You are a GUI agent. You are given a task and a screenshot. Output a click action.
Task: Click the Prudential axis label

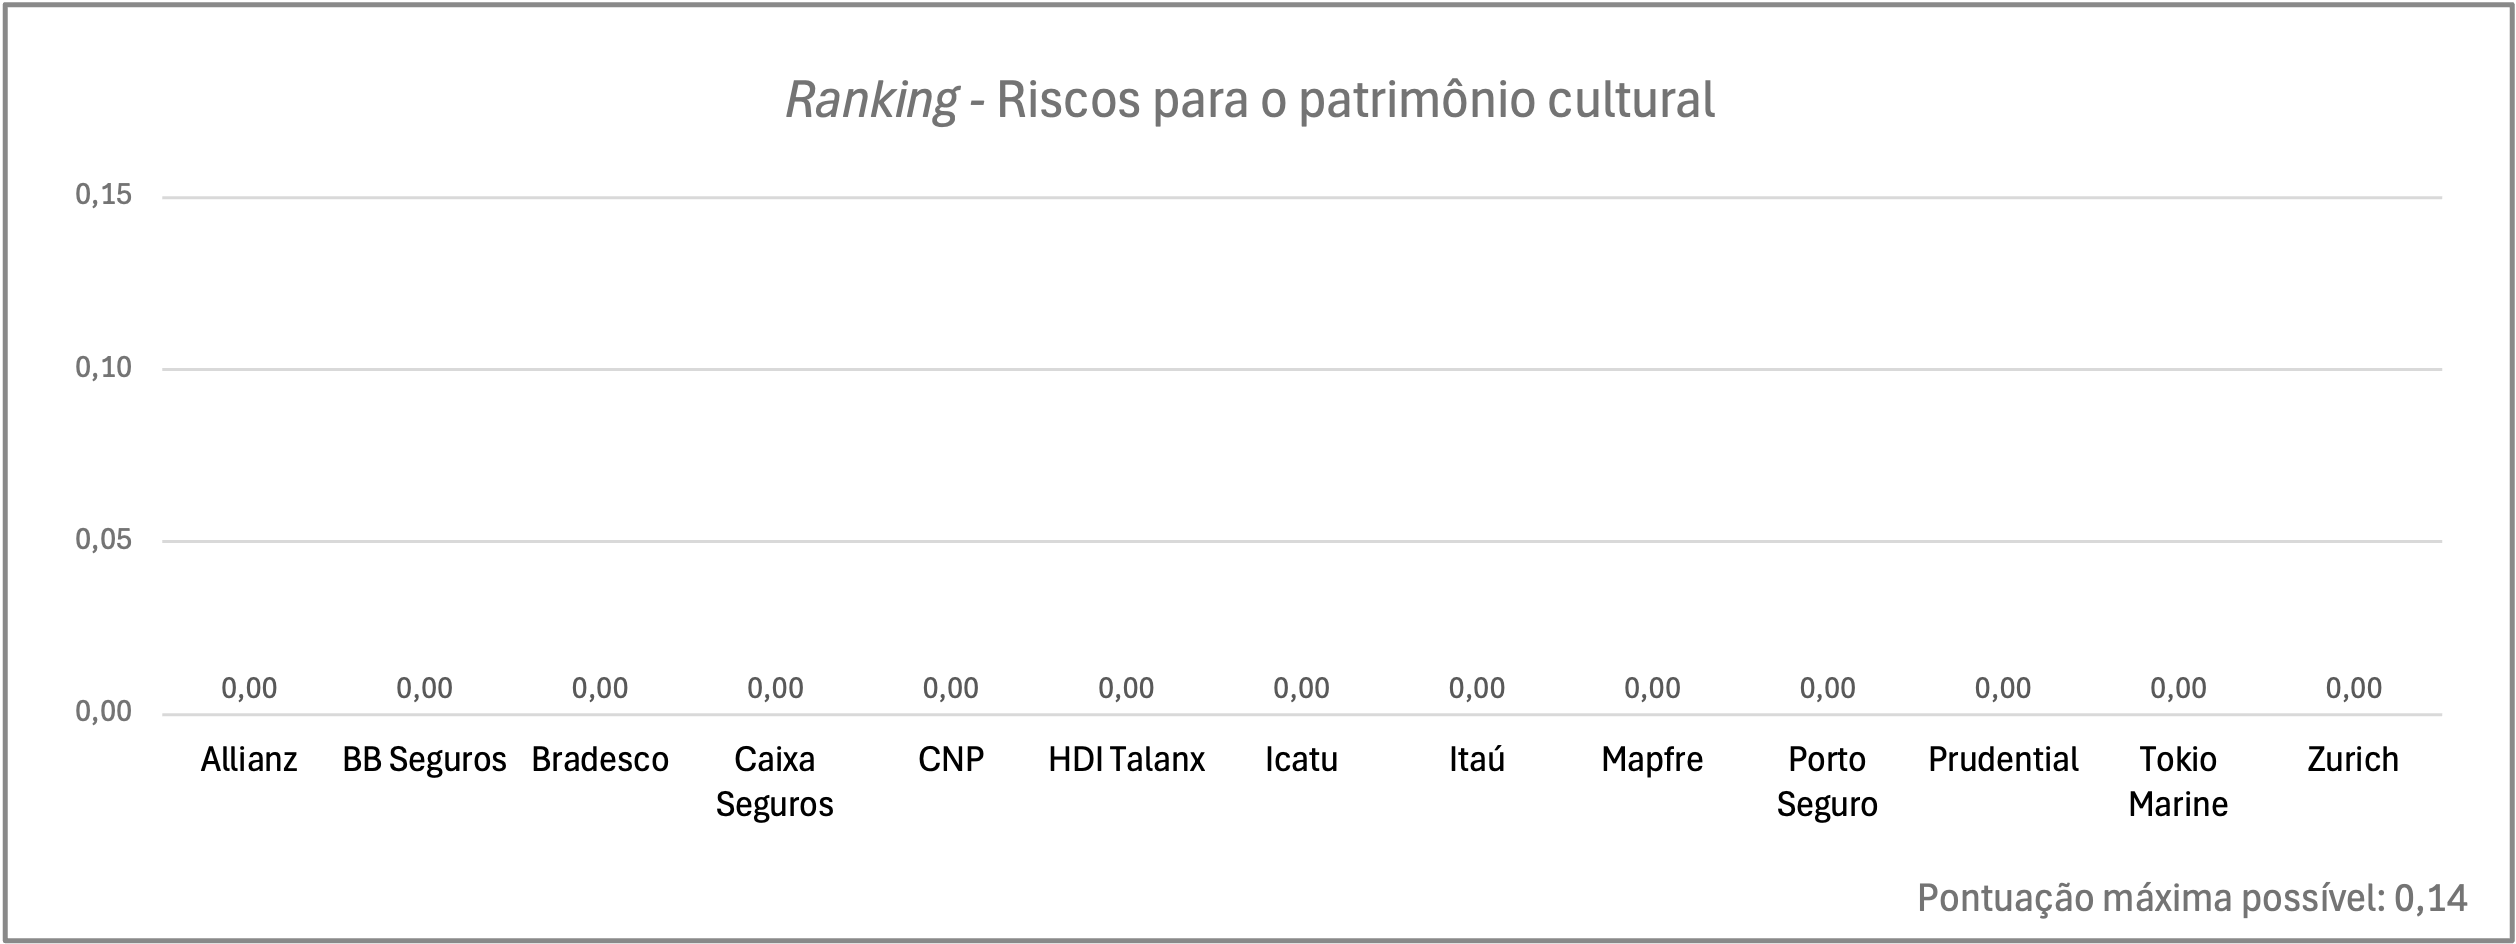2003,760
